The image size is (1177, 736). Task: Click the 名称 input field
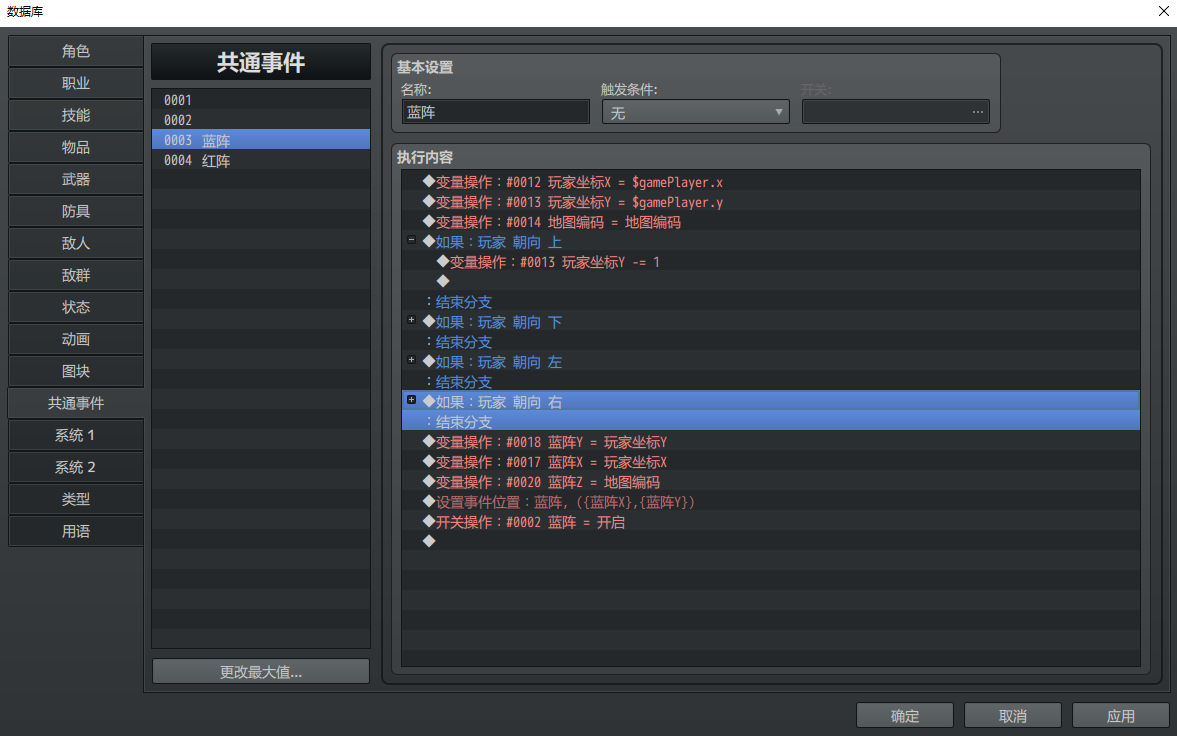(495, 112)
